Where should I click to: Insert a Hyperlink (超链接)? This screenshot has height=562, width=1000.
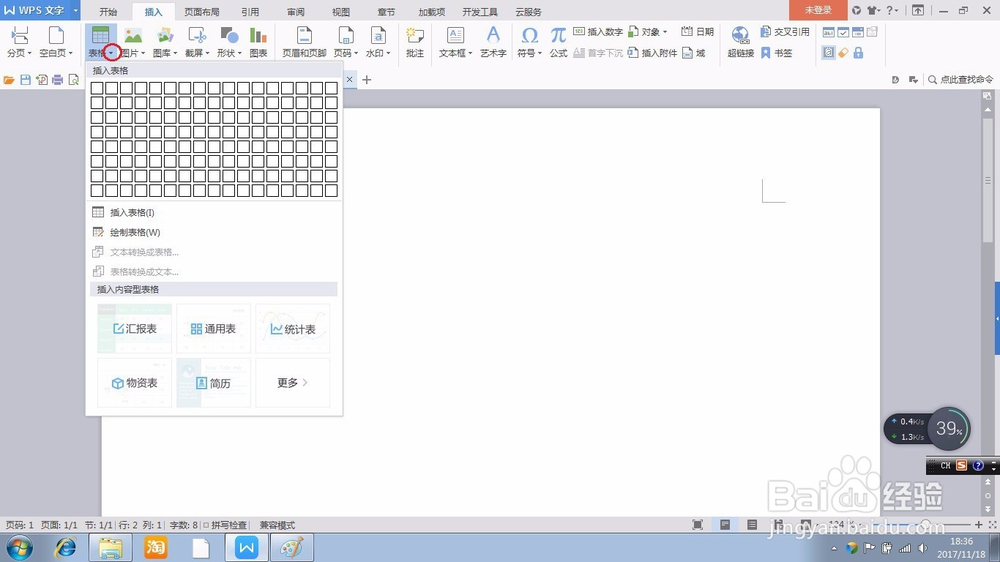[740, 42]
